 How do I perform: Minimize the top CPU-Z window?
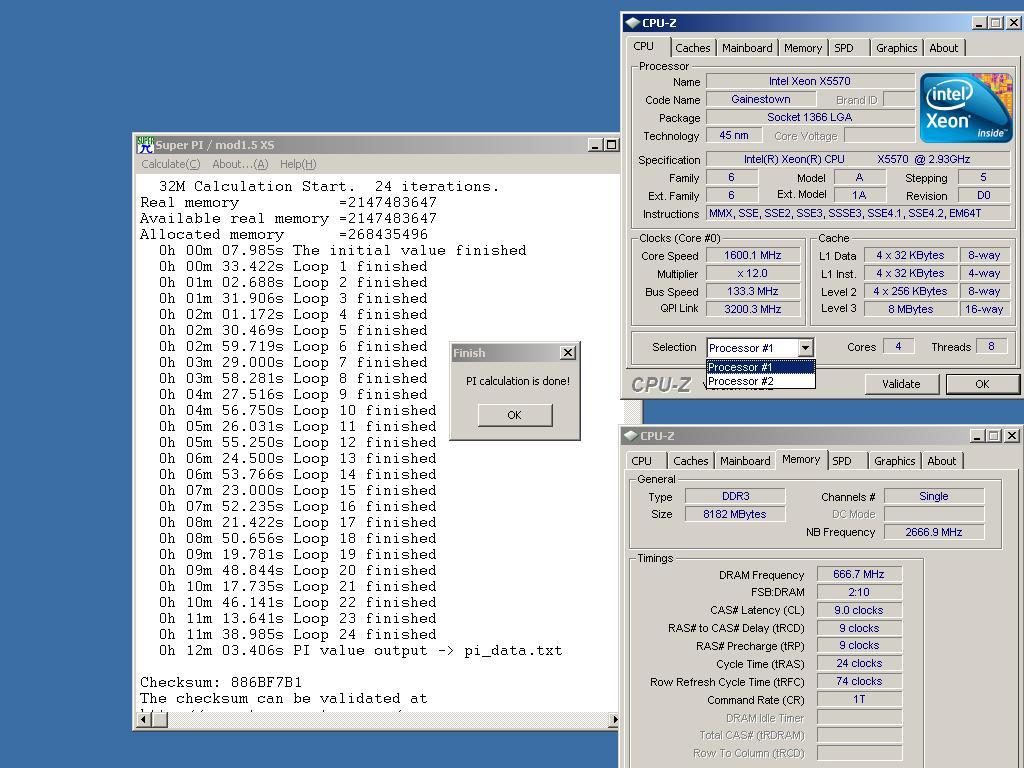pyautogui.click(x=980, y=23)
